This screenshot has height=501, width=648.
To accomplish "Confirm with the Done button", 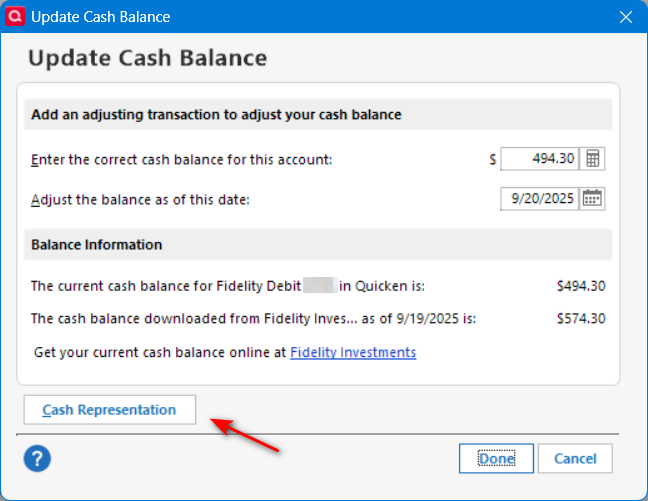I will (x=496, y=458).
